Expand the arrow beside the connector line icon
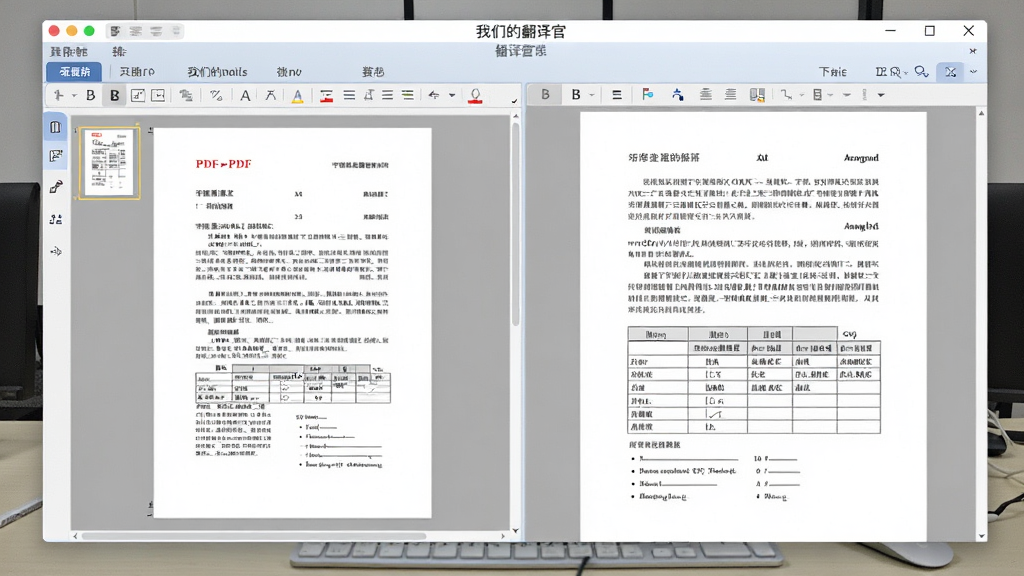Screen dimensions: 1024x576 tap(802, 95)
